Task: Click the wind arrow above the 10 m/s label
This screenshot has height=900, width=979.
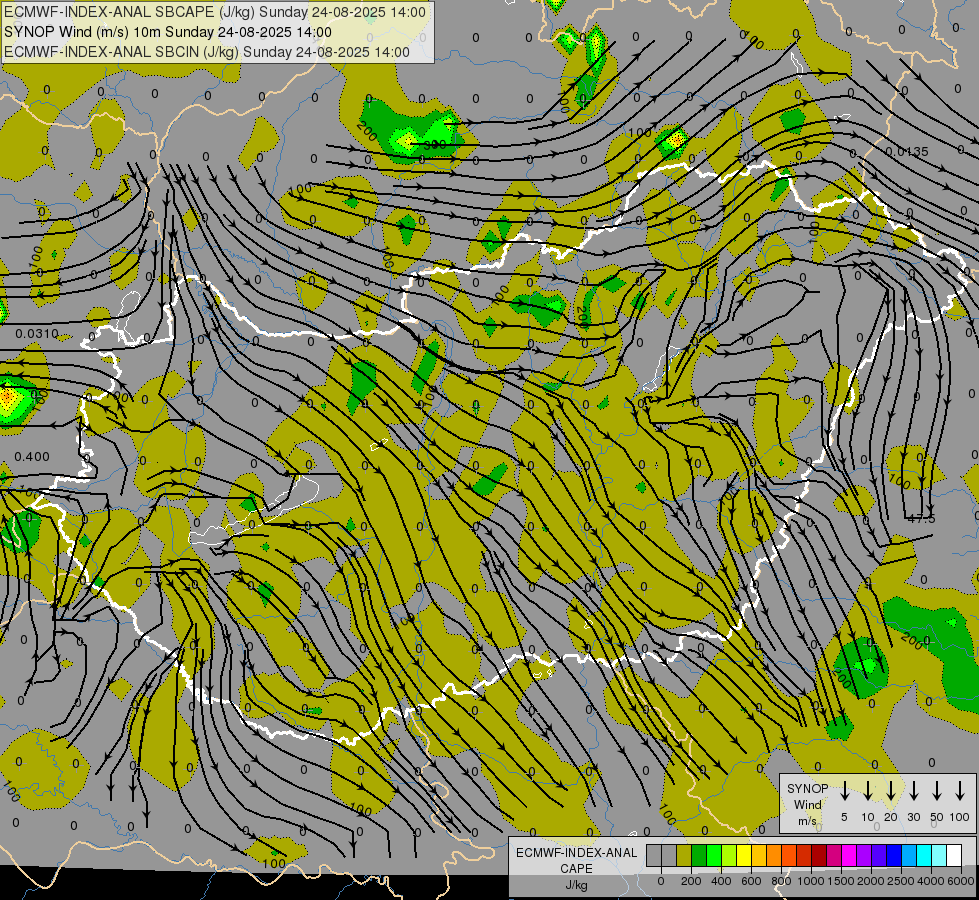Action: pos(868,791)
